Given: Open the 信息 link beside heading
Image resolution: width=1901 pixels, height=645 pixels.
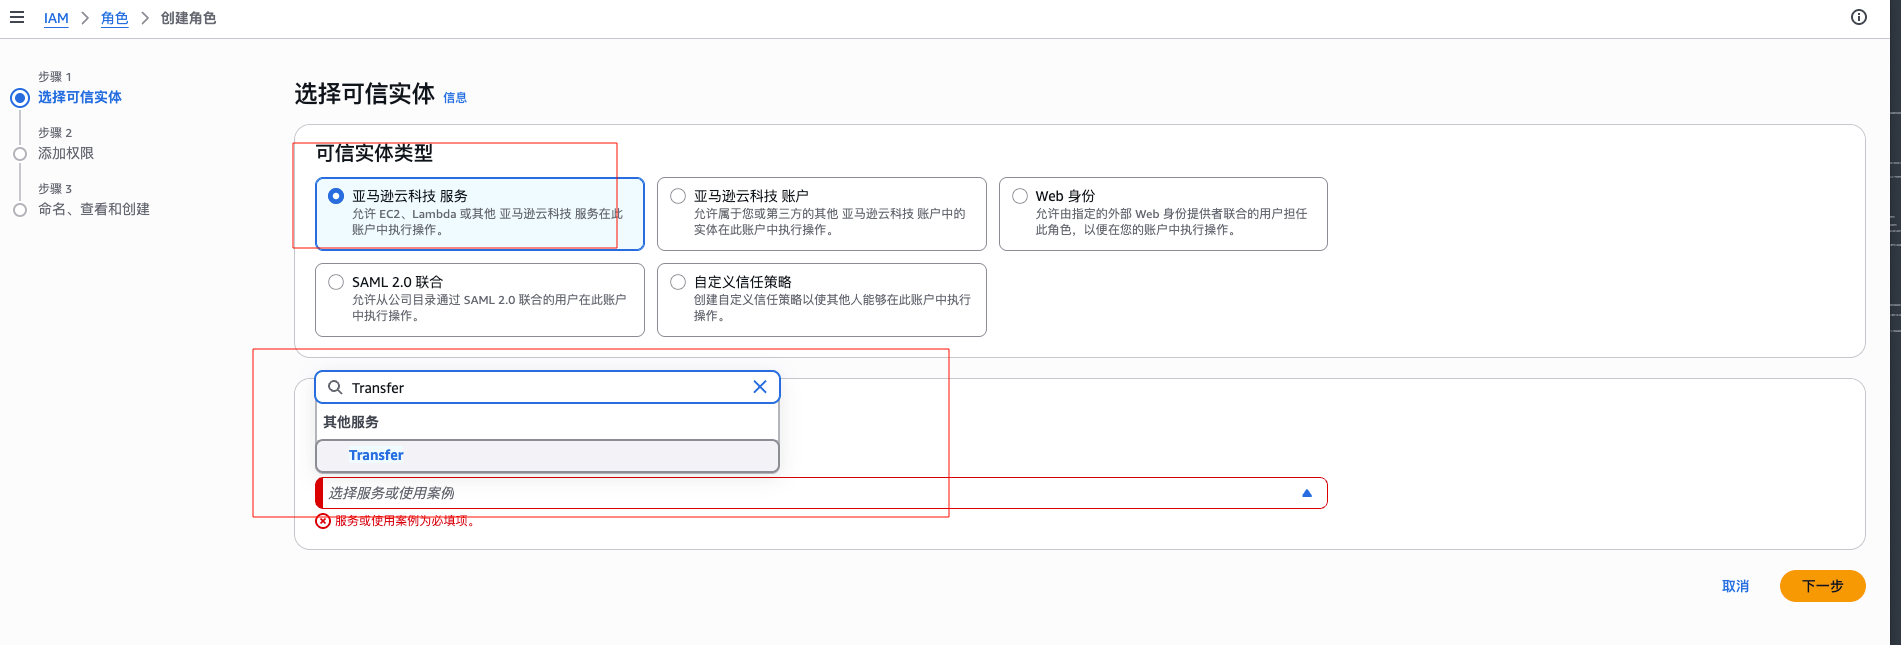Looking at the screenshot, I should [x=455, y=98].
